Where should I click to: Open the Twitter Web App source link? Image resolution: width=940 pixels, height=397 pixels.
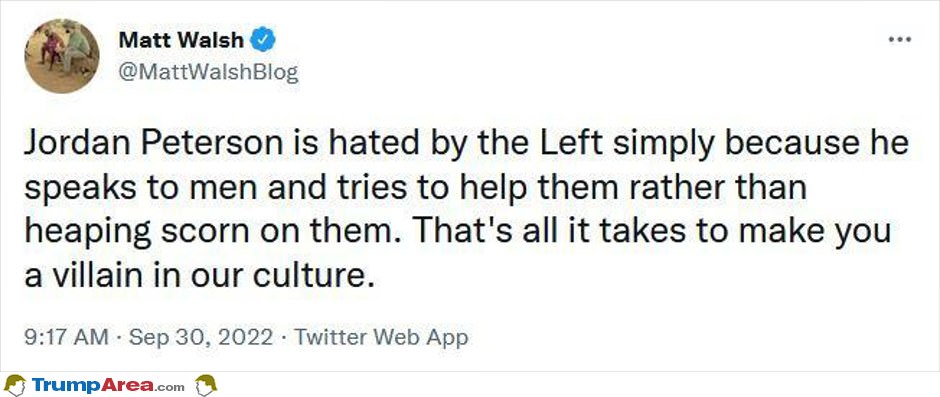(x=380, y=338)
